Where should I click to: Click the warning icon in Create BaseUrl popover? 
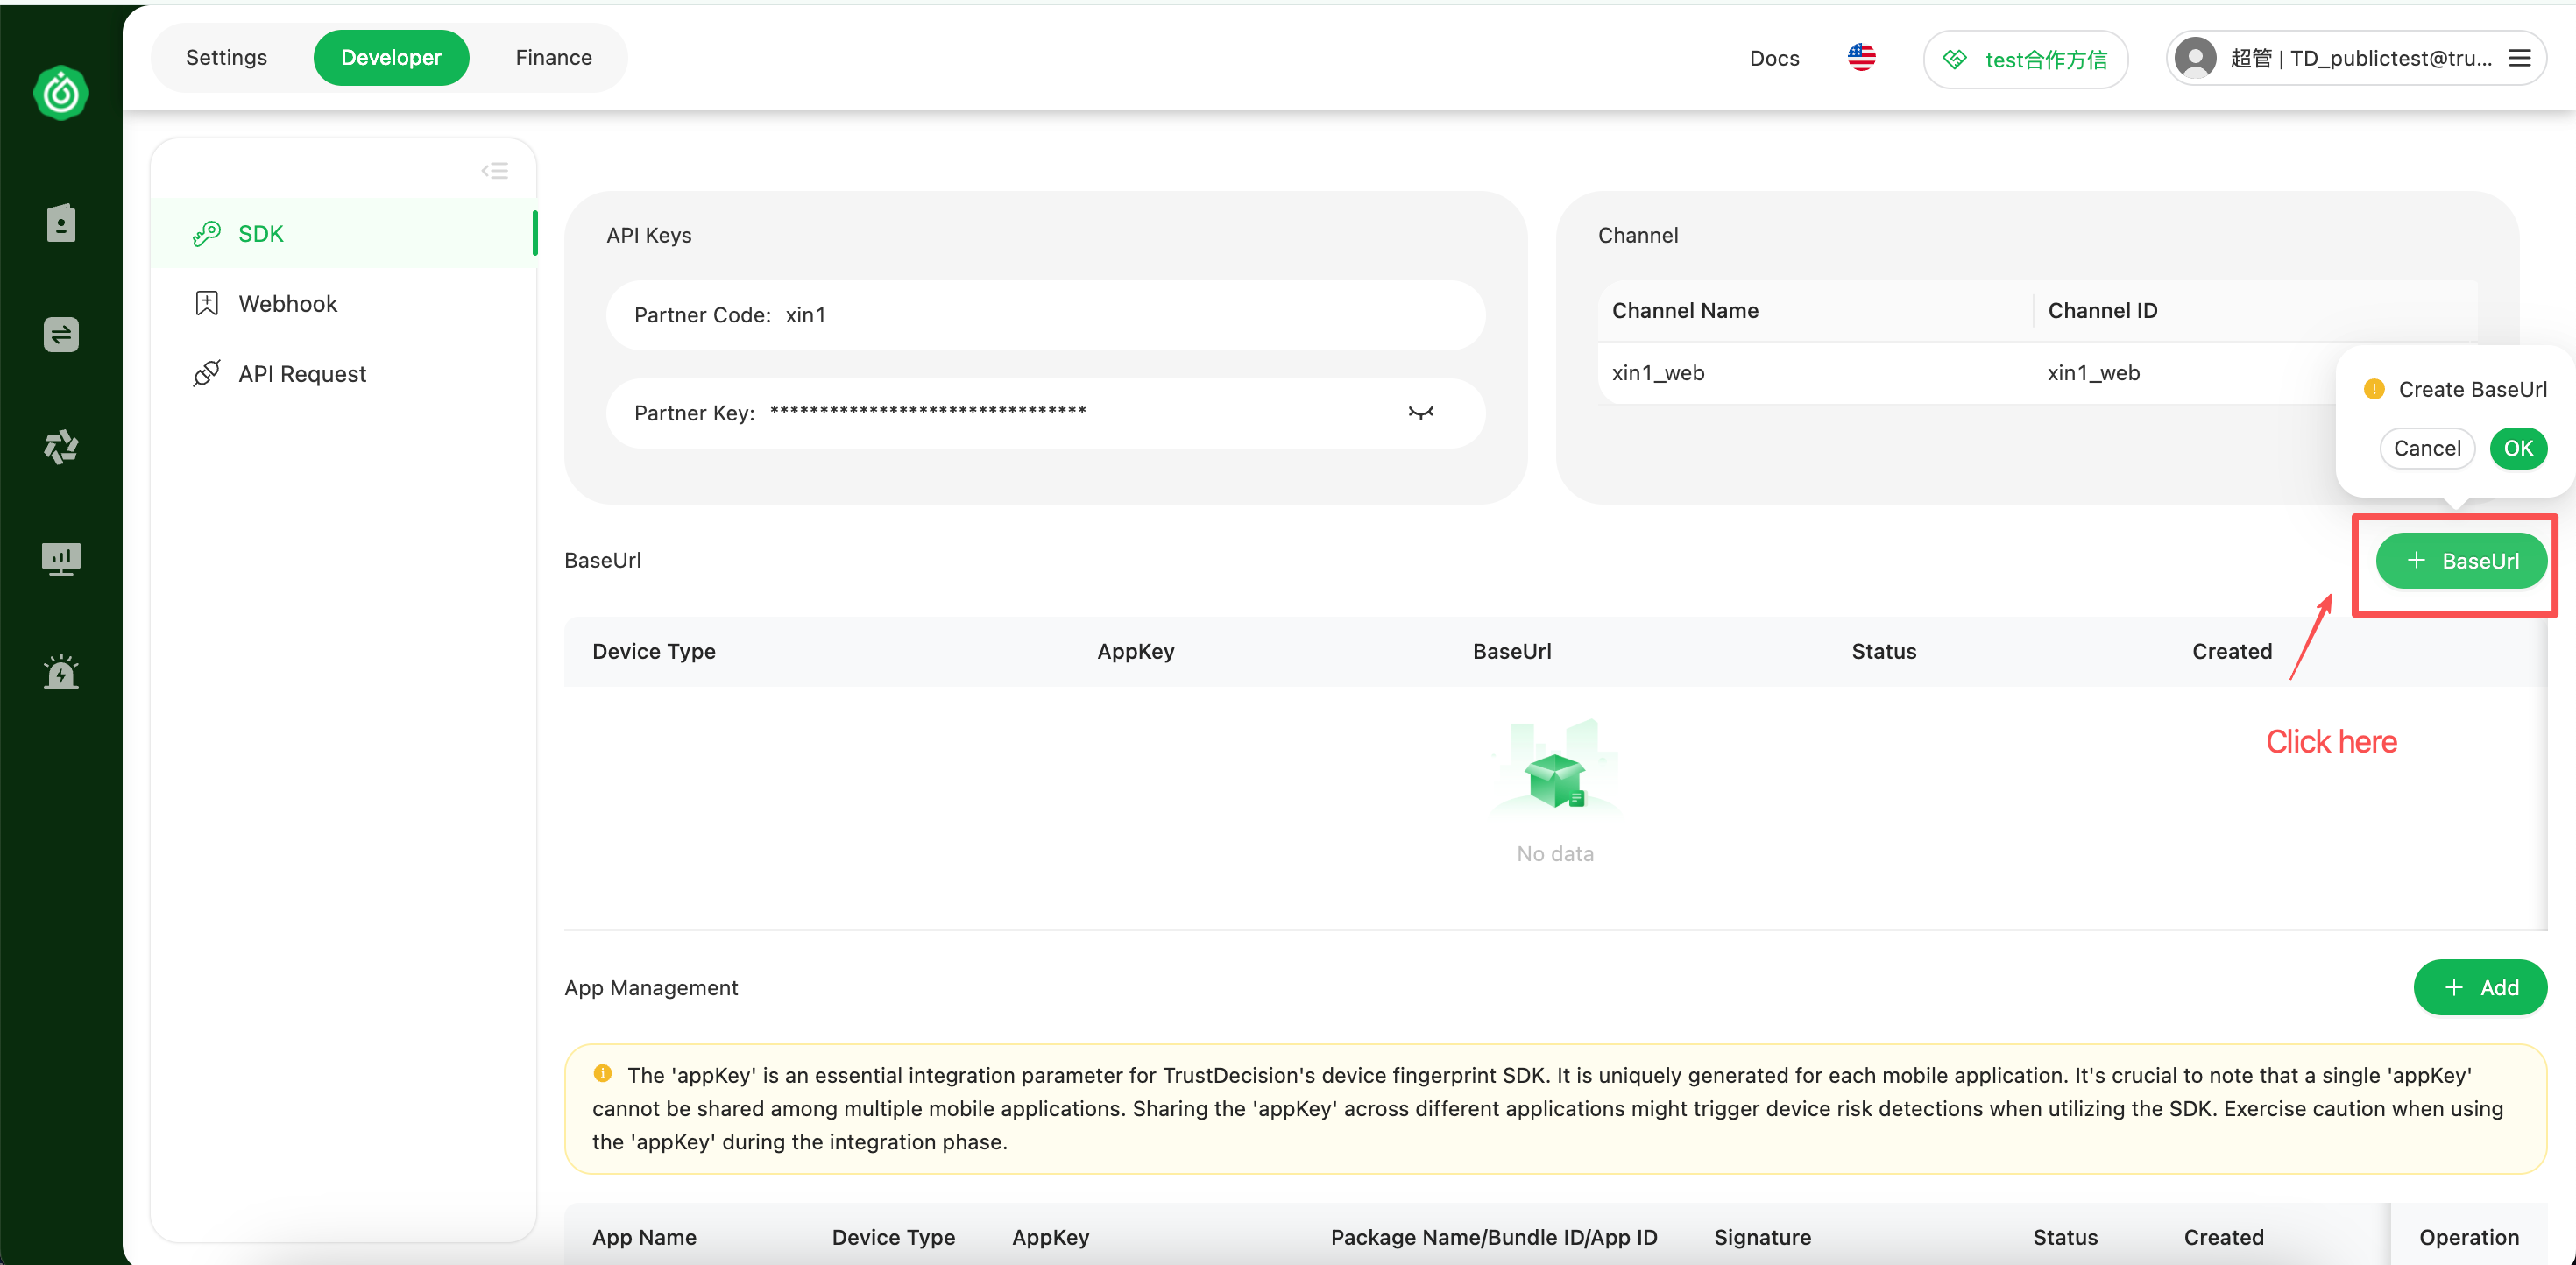click(2373, 389)
